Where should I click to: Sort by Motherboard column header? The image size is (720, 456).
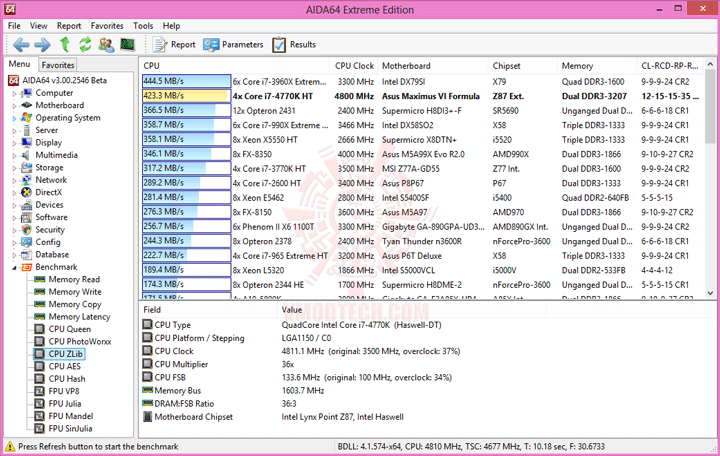tap(433, 66)
